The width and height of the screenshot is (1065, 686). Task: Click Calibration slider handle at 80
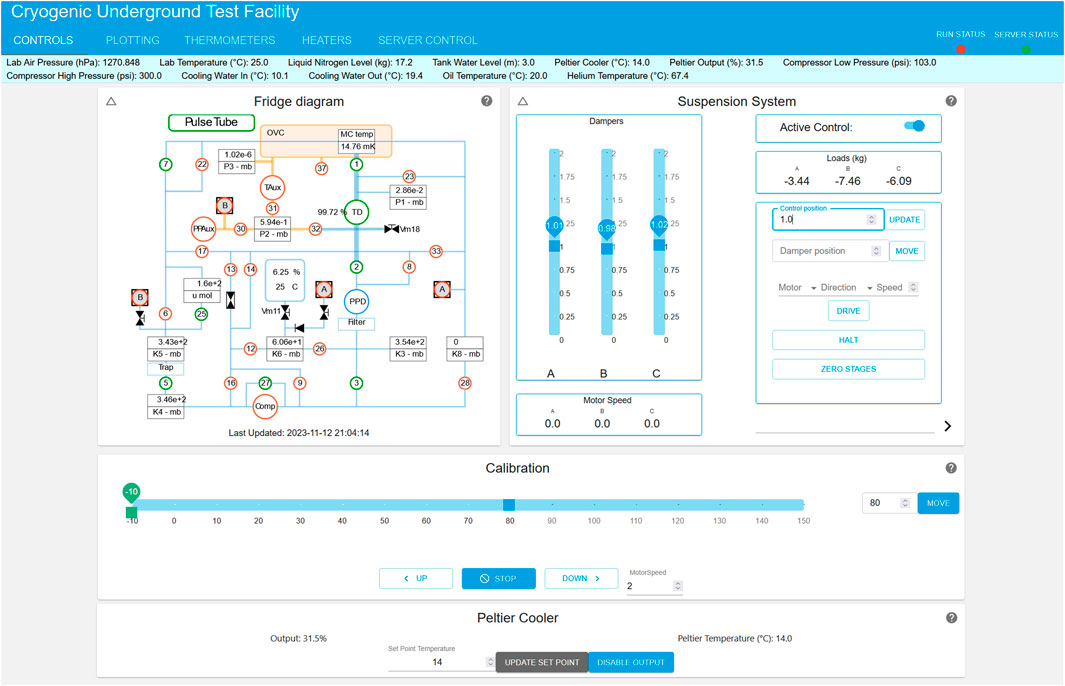[509, 504]
